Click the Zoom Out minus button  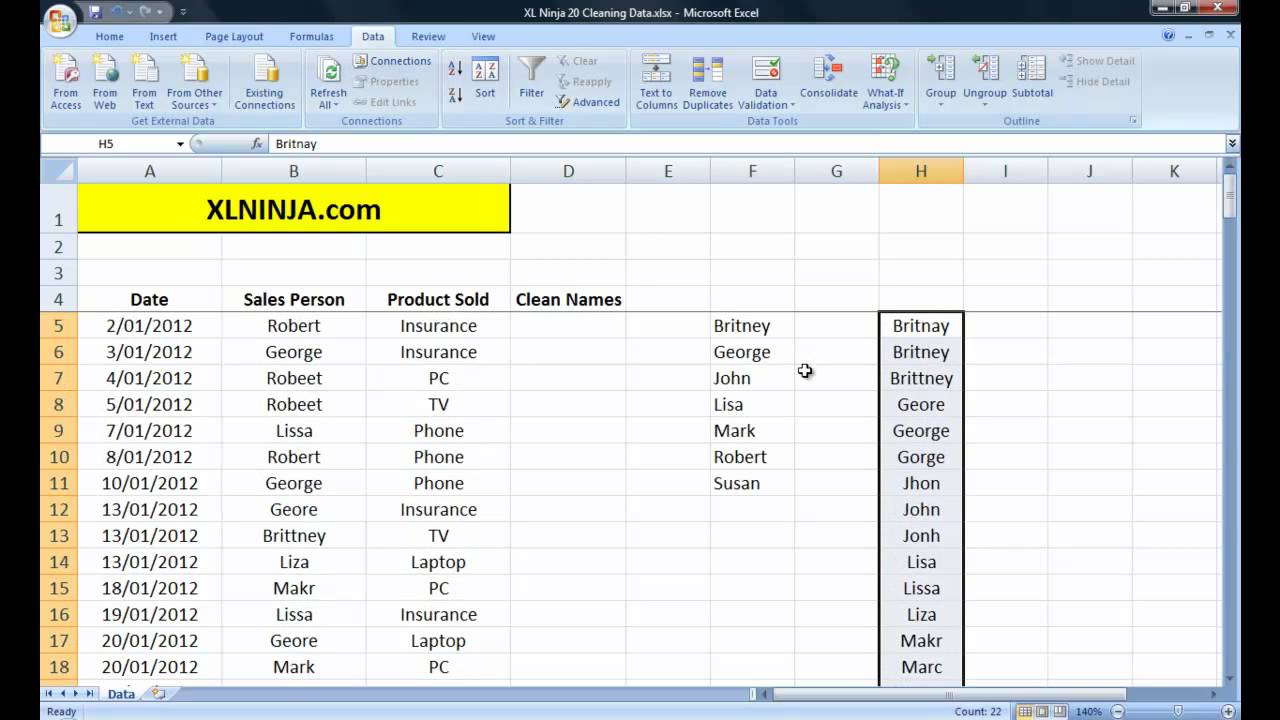[1116, 712]
